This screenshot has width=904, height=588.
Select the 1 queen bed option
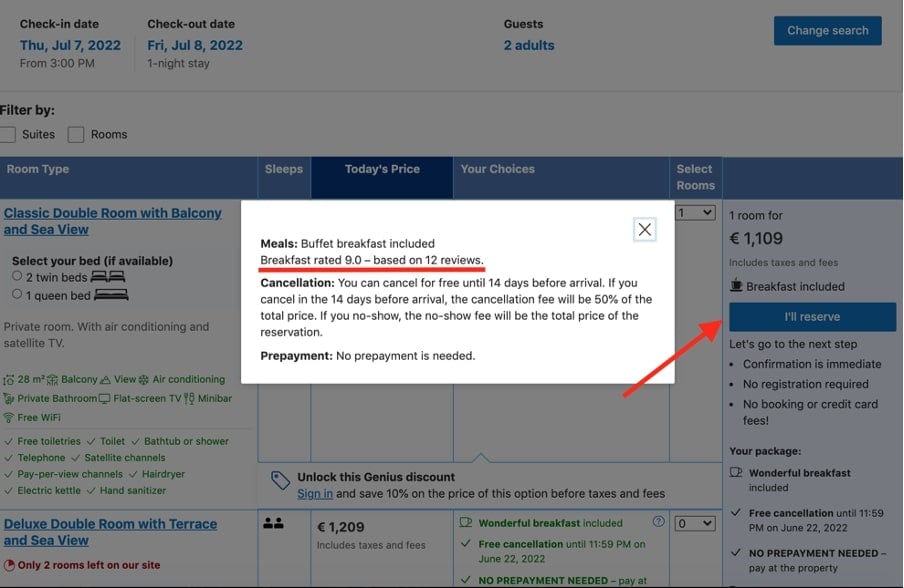17,294
